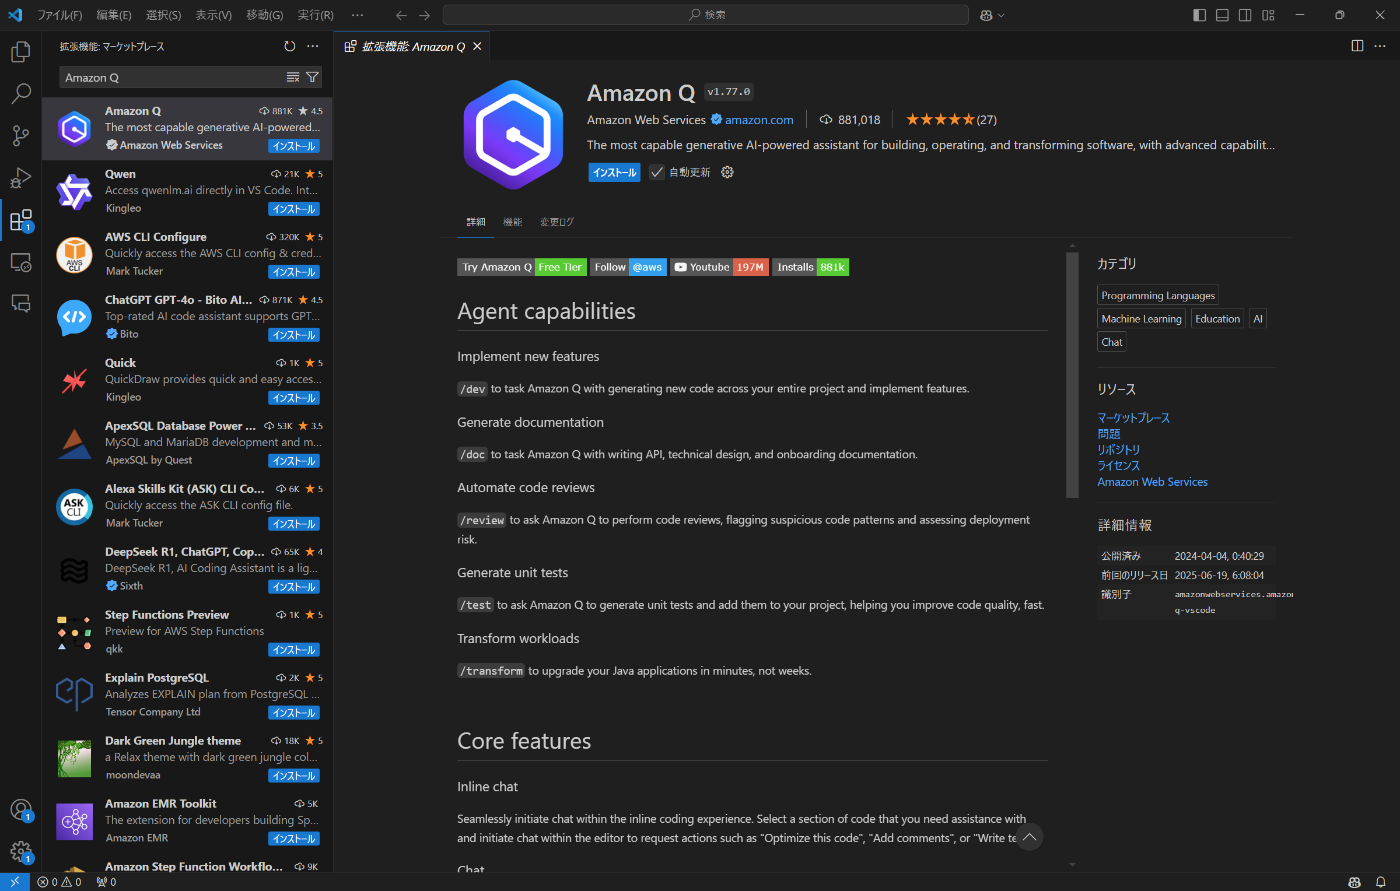Screen dimensions: 1400x891
Task: Install Amazon Q from details page
Action: point(614,172)
